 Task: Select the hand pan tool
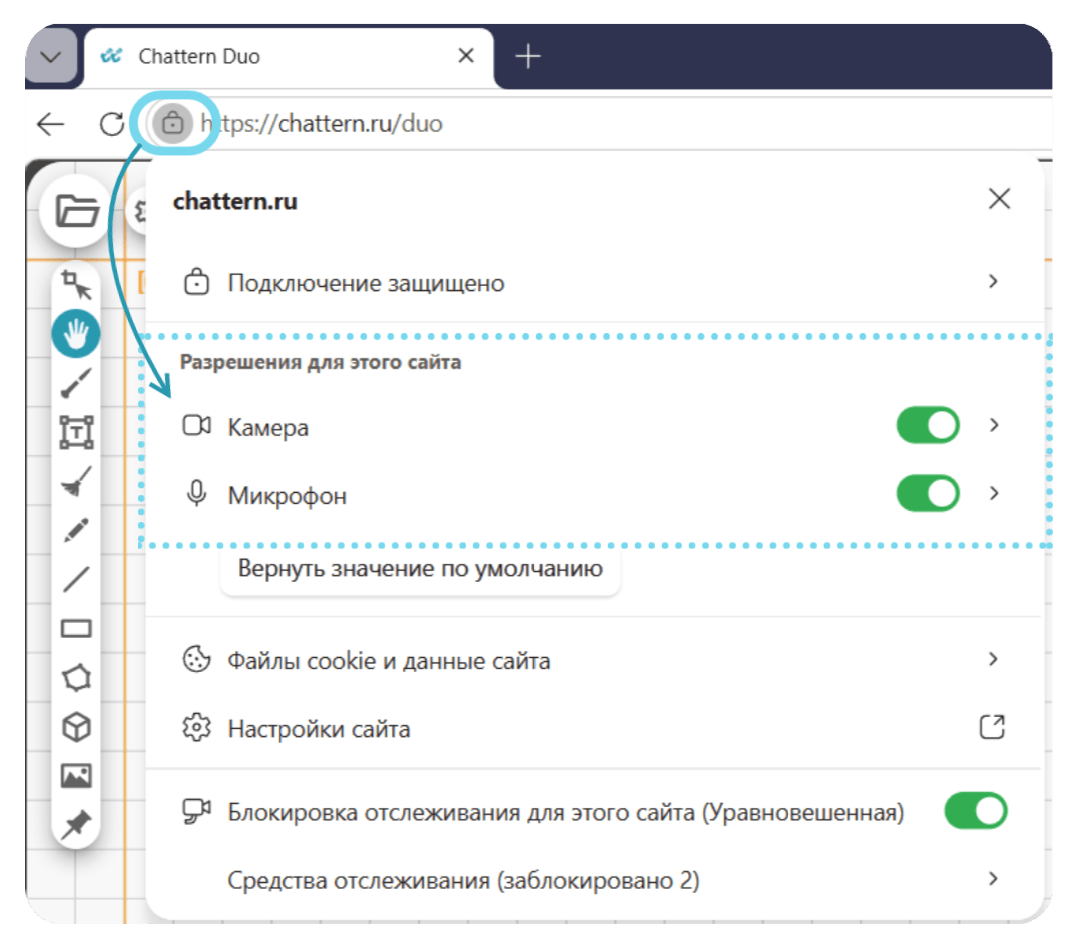pyautogui.click(x=76, y=334)
